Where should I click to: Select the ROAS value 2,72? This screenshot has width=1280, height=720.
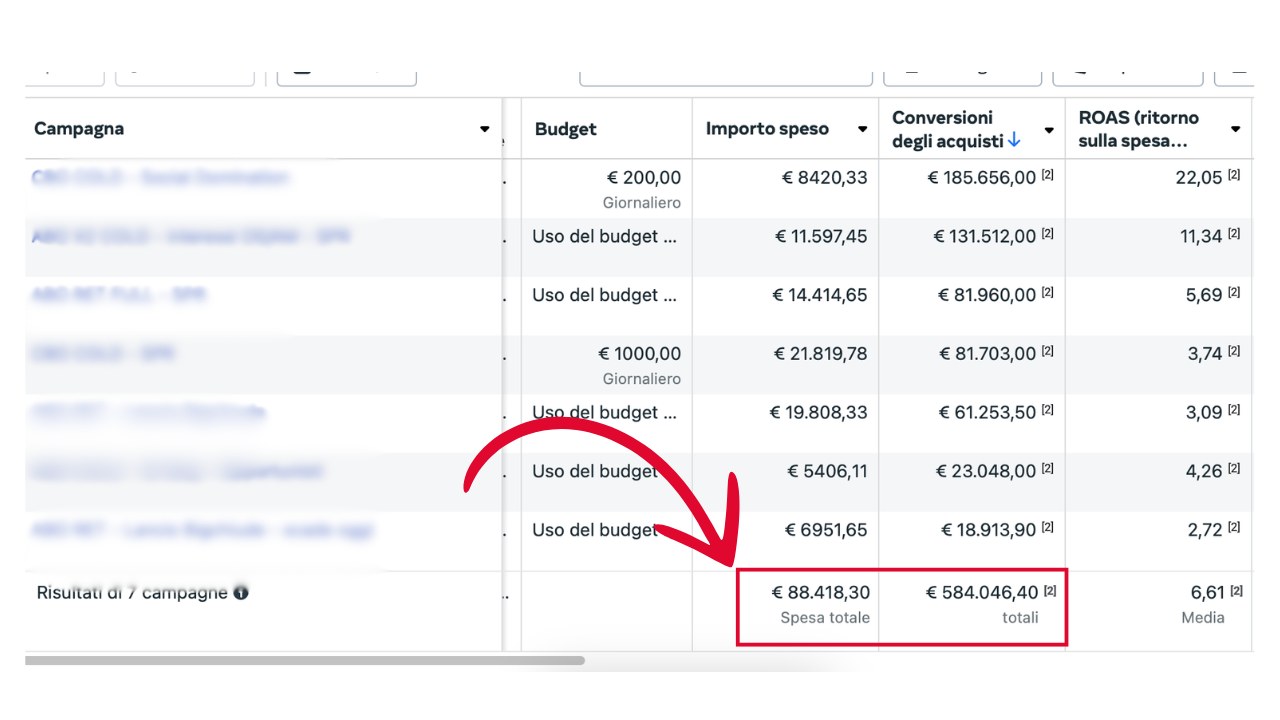coord(1205,530)
